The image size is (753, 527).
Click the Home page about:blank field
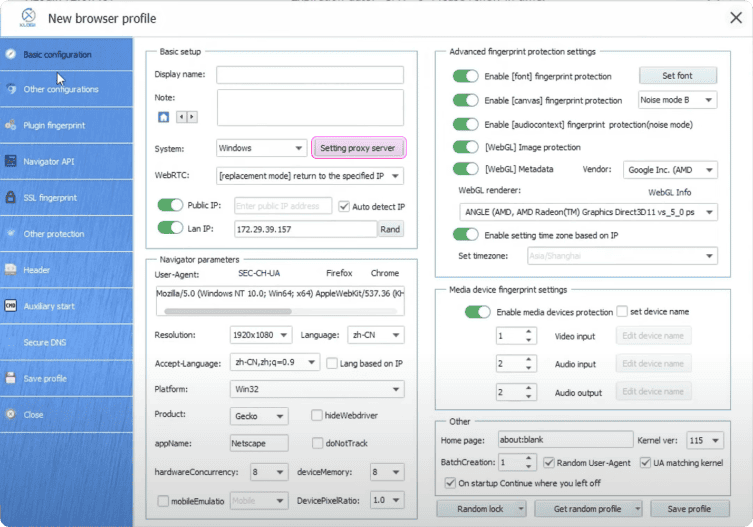(565, 440)
